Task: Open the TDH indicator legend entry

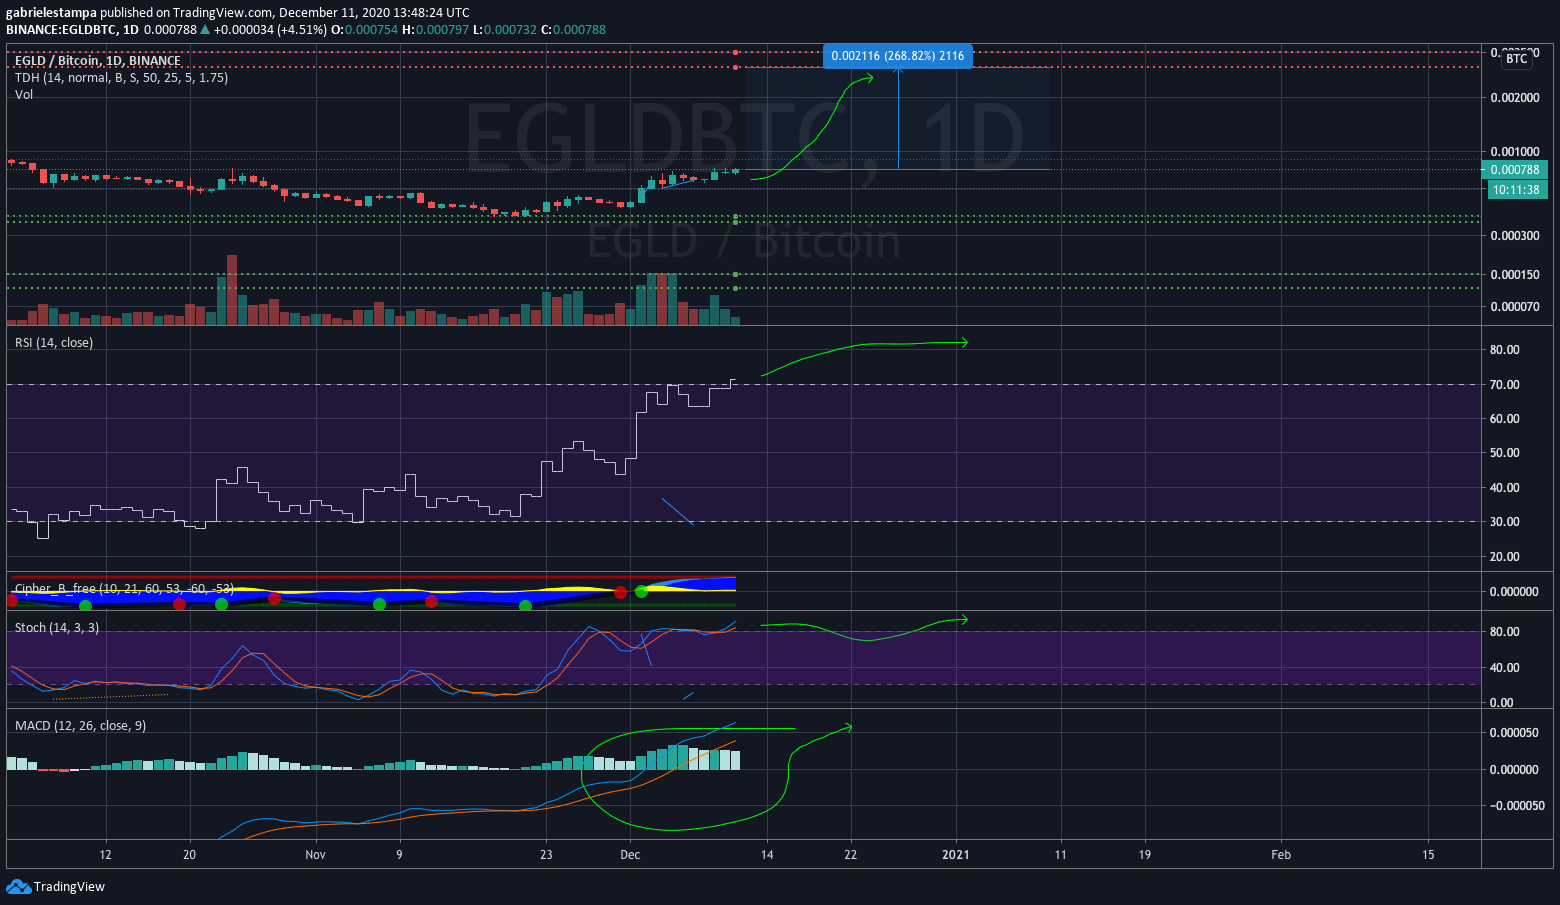Action: pyautogui.click(x=121, y=78)
